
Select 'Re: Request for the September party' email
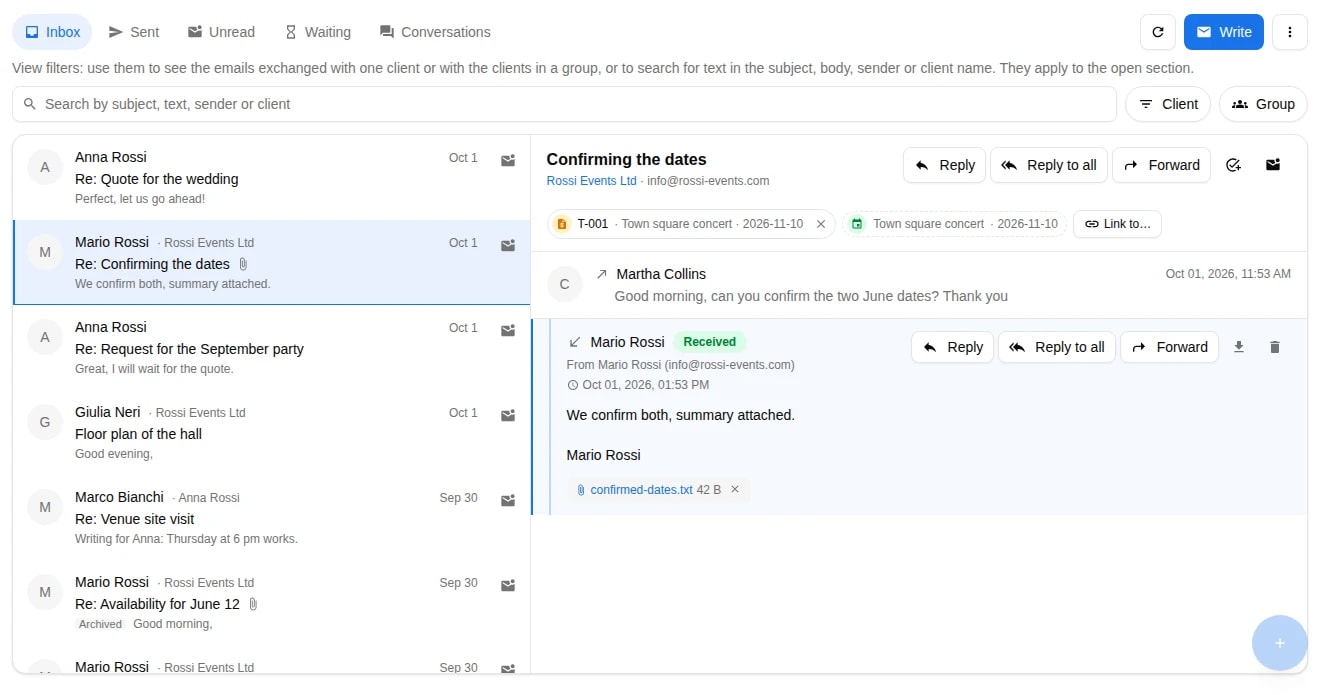(271, 348)
